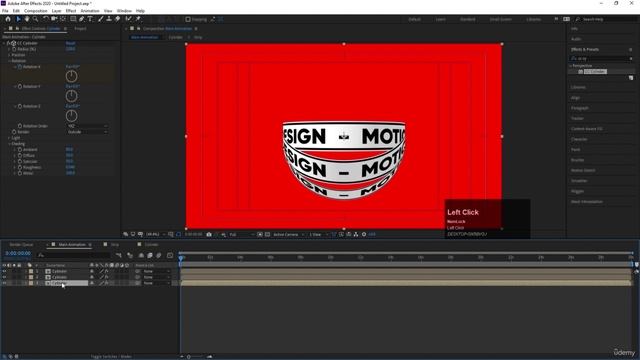Select the Clone Stamp tool
The width and height of the screenshot is (640, 360).
[109, 19]
